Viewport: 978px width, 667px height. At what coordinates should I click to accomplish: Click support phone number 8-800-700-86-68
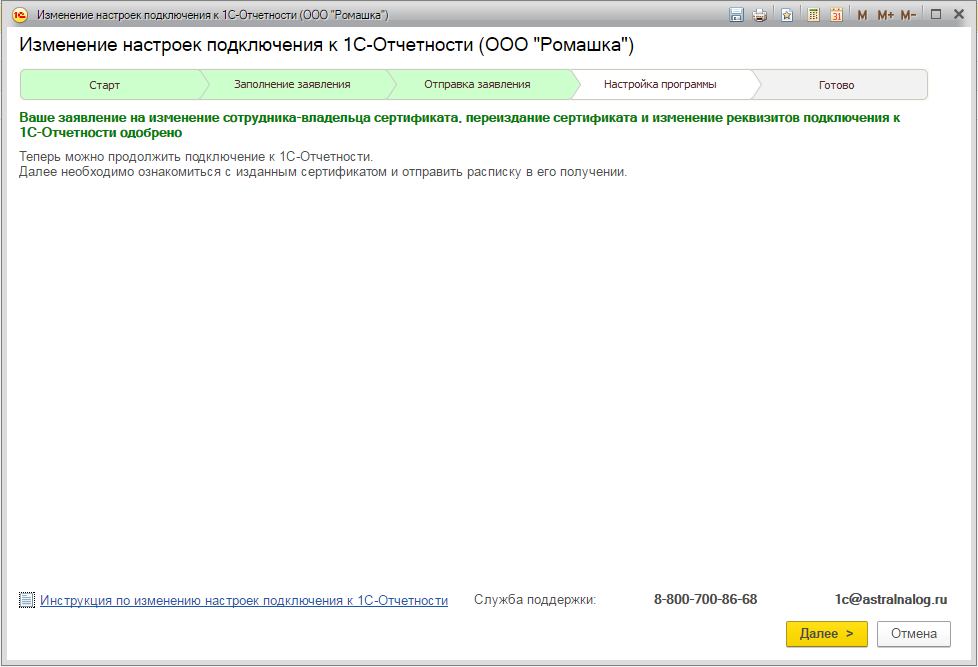(x=705, y=600)
